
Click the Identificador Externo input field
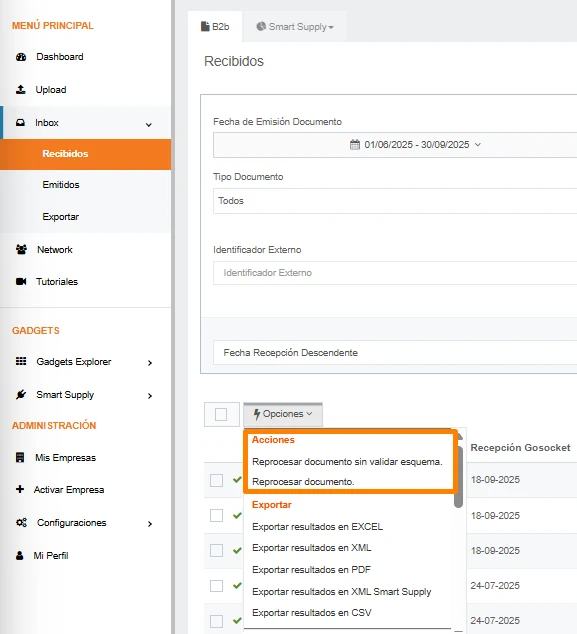(x=395, y=273)
